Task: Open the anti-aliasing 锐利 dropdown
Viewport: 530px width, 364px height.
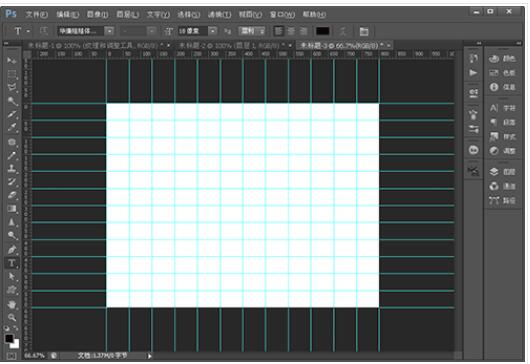Action: [x=252, y=31]
